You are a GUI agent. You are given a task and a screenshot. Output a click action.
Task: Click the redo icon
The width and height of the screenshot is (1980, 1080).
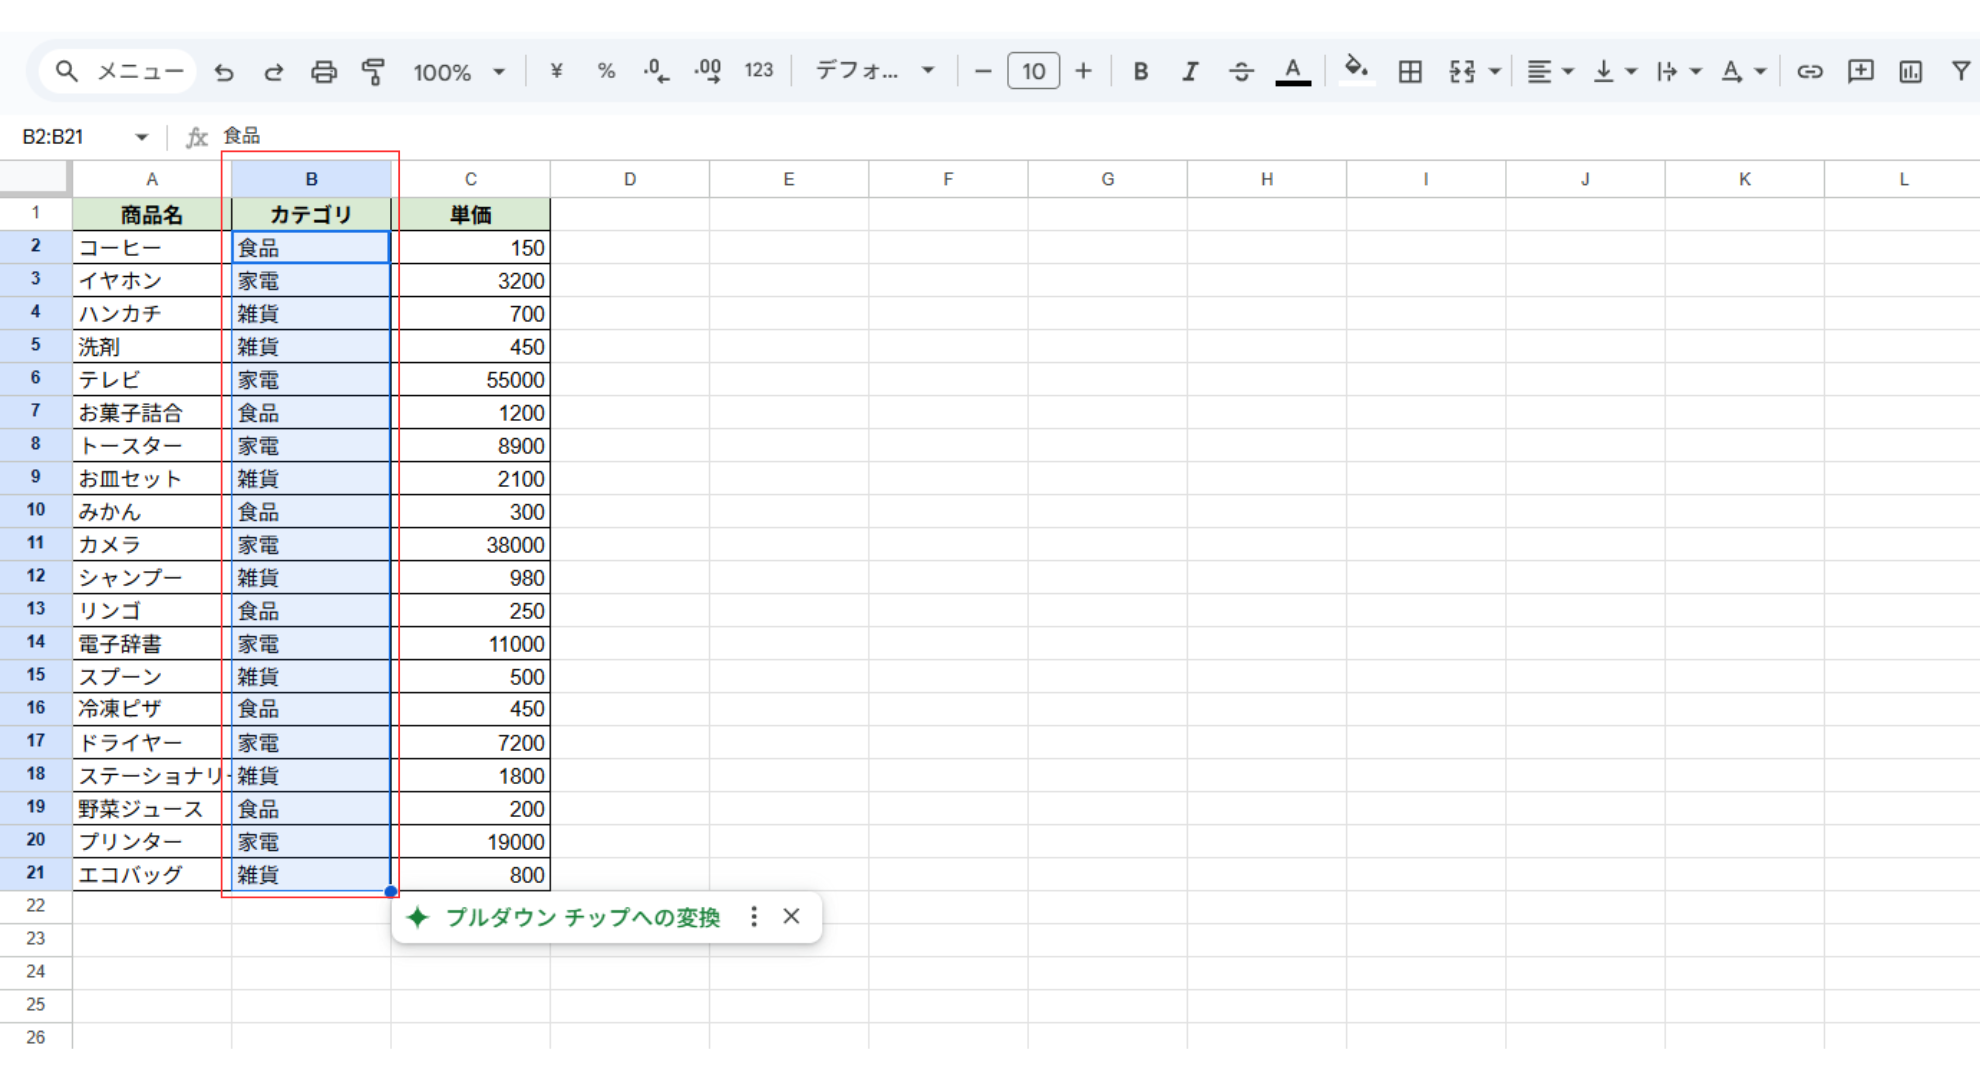click(x=273, y=72)
